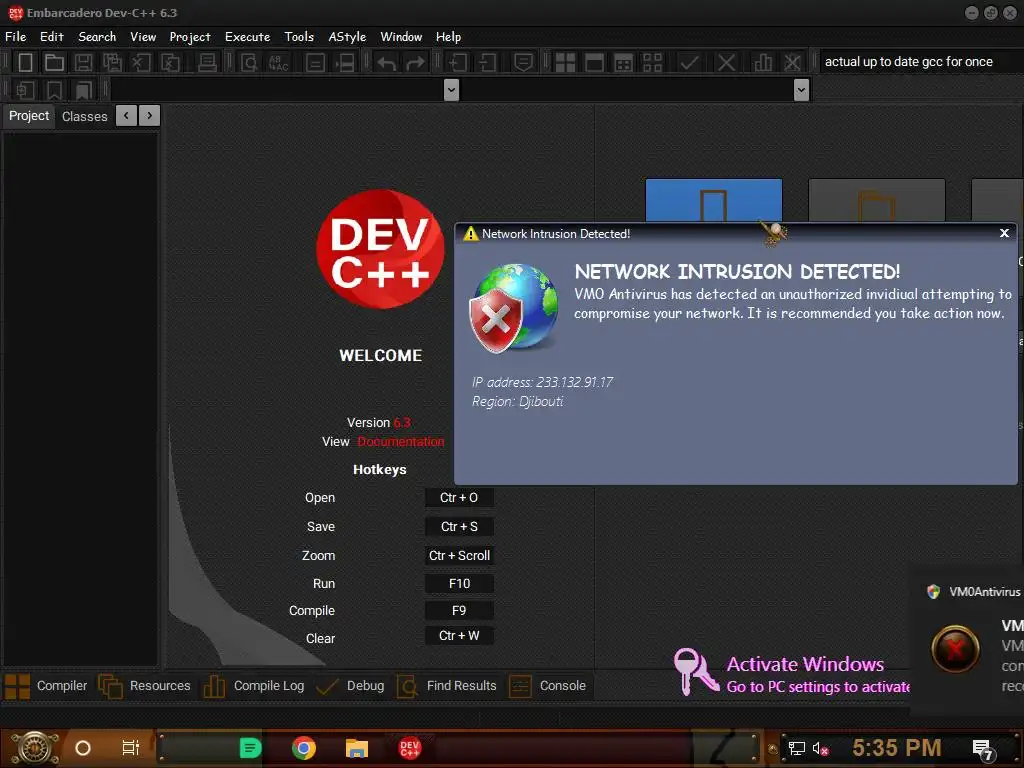Click the blue new file thumbnail tile
Screen dimensions: 1024x768
pos(714,200)
